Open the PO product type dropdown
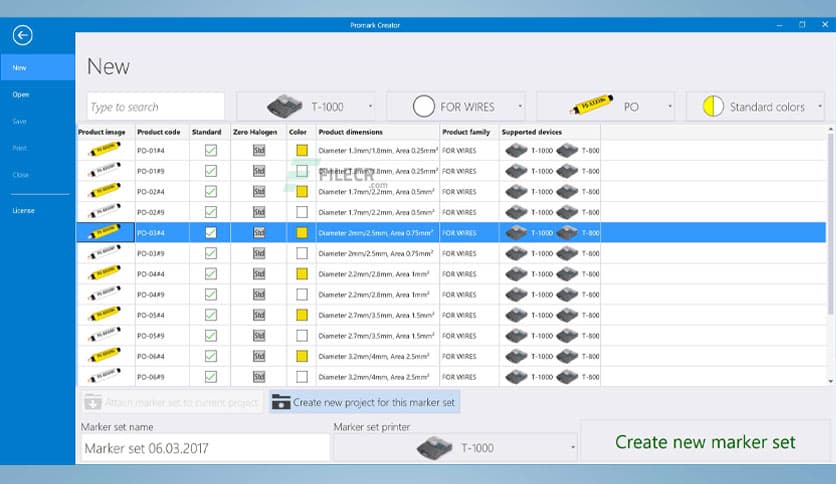836x484 pixels. click(606, 107)
